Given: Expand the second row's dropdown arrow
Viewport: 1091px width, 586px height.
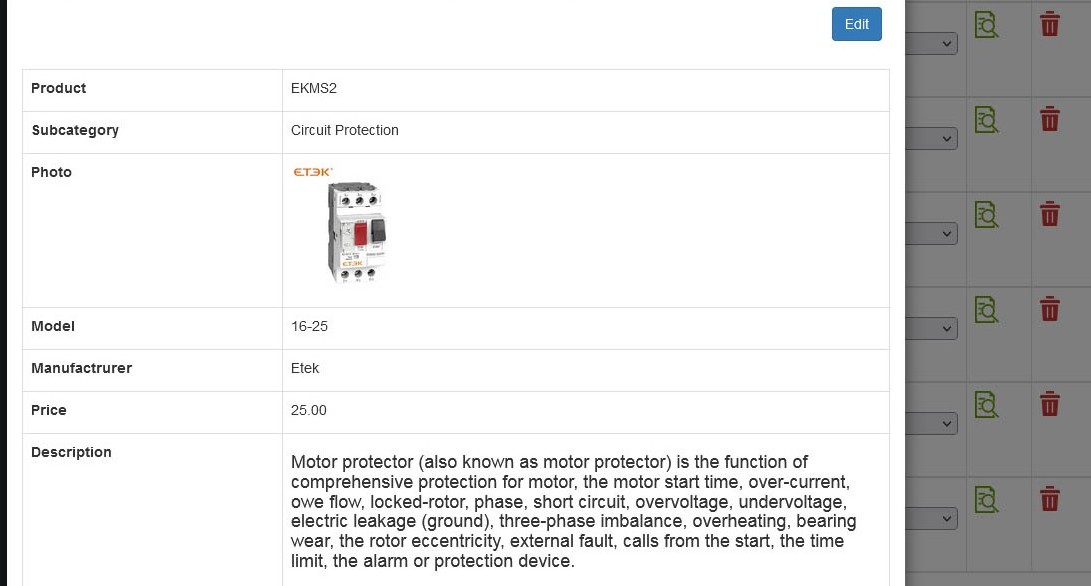Looking at the screenshot, I should click(946, 138).
